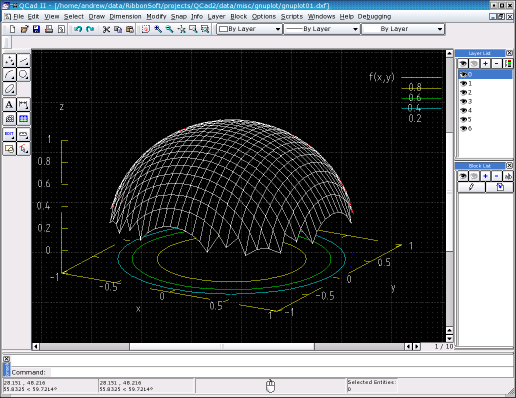Open the Scripts menu
This screenshot has height=398, width=516.
coord(292,16)
